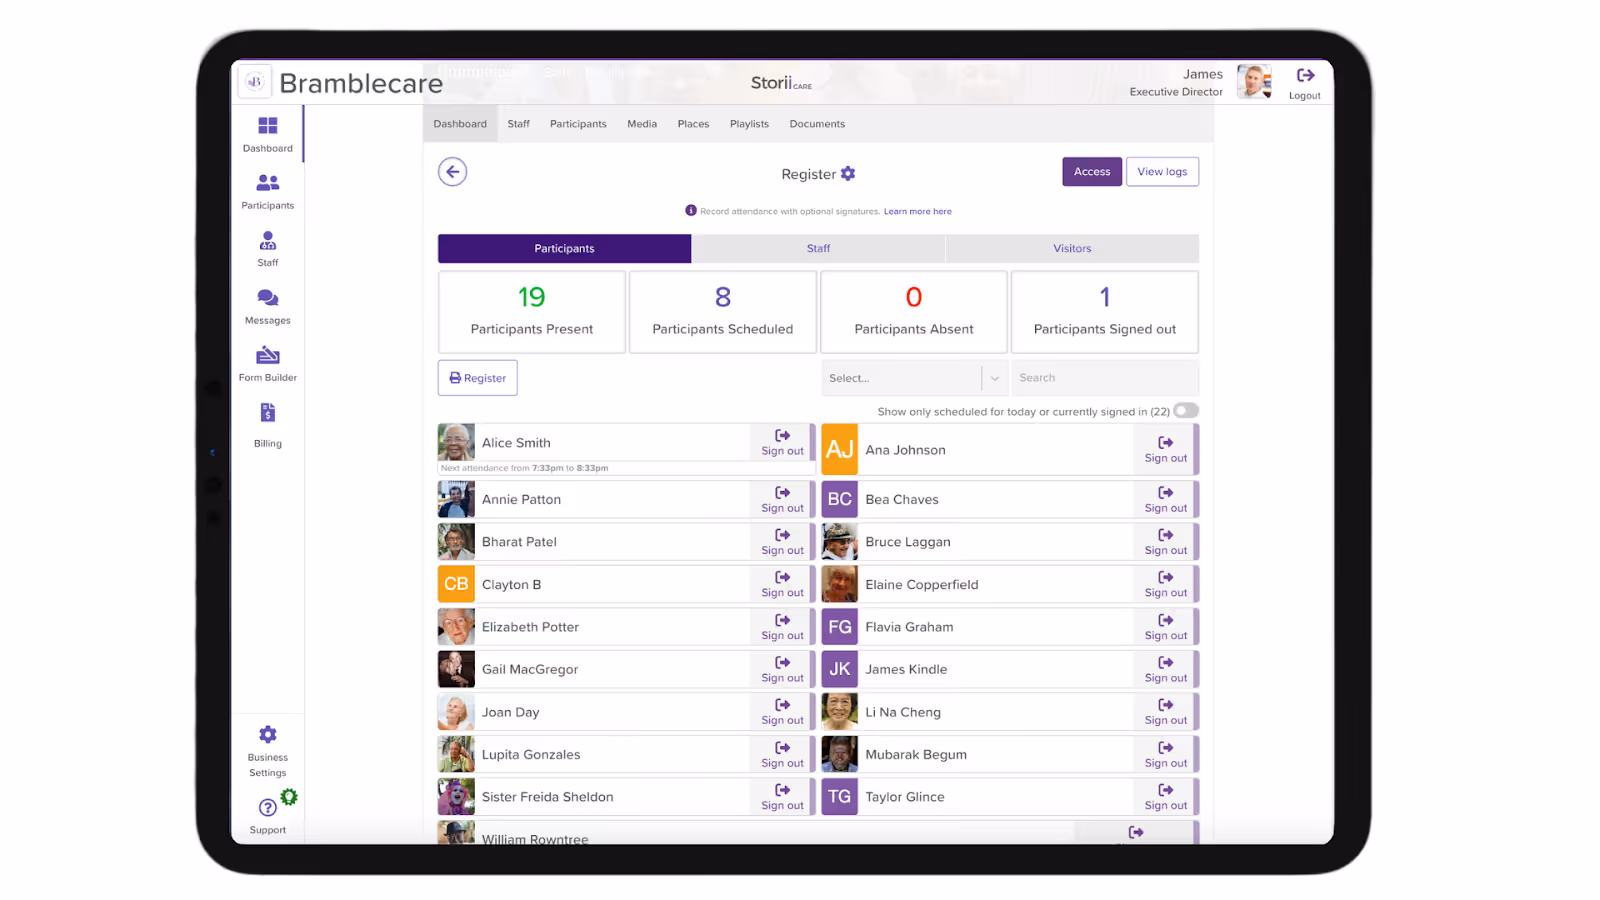The image size is (1600, 900).
Task: Click the name Bruce Laggan
Action: 908,542
